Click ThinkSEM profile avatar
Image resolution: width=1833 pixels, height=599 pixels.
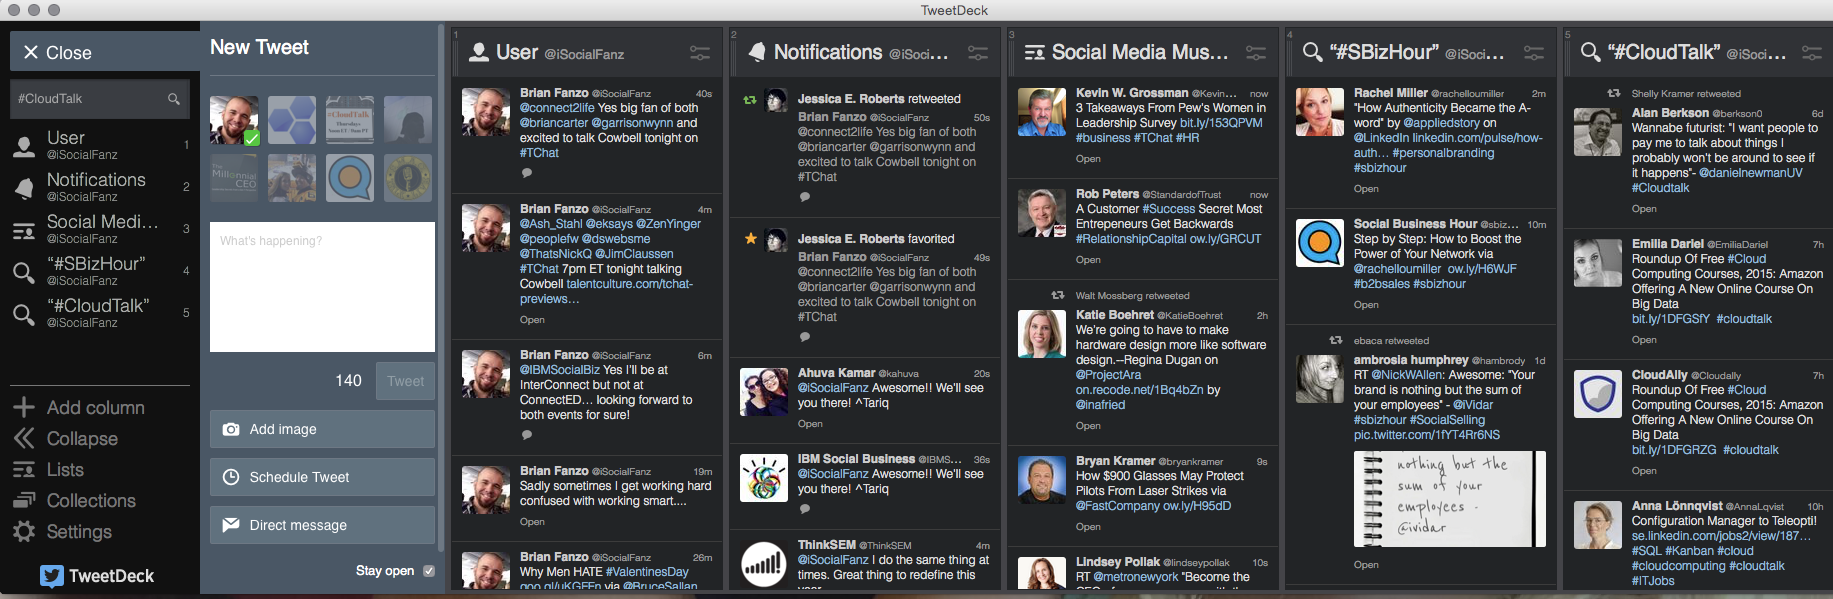(x=764, y=565)
